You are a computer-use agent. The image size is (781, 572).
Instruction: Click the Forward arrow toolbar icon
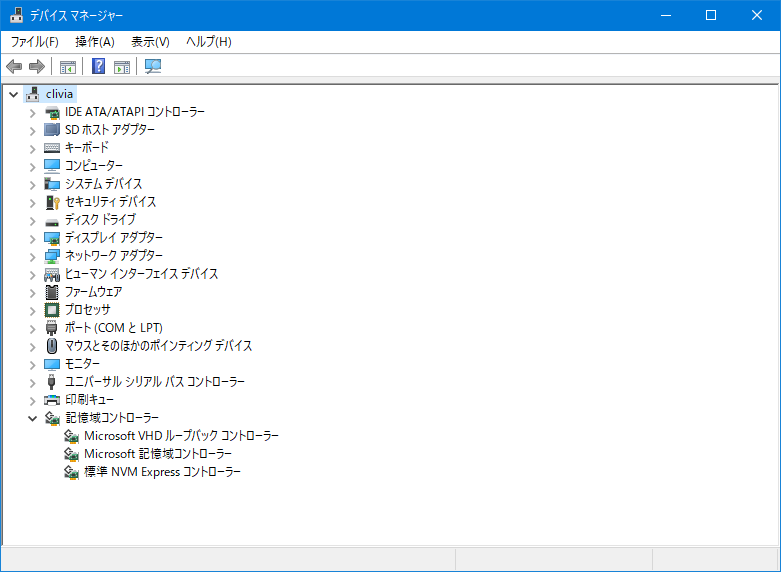37,66
